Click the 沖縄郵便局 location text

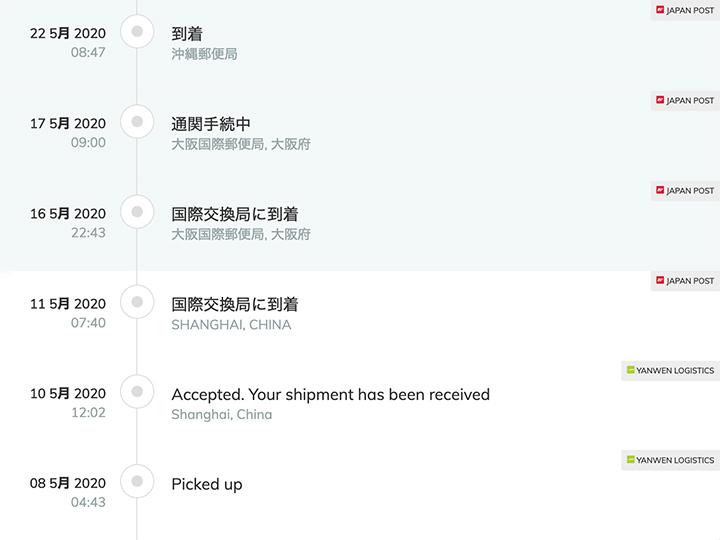coord(204,54)
